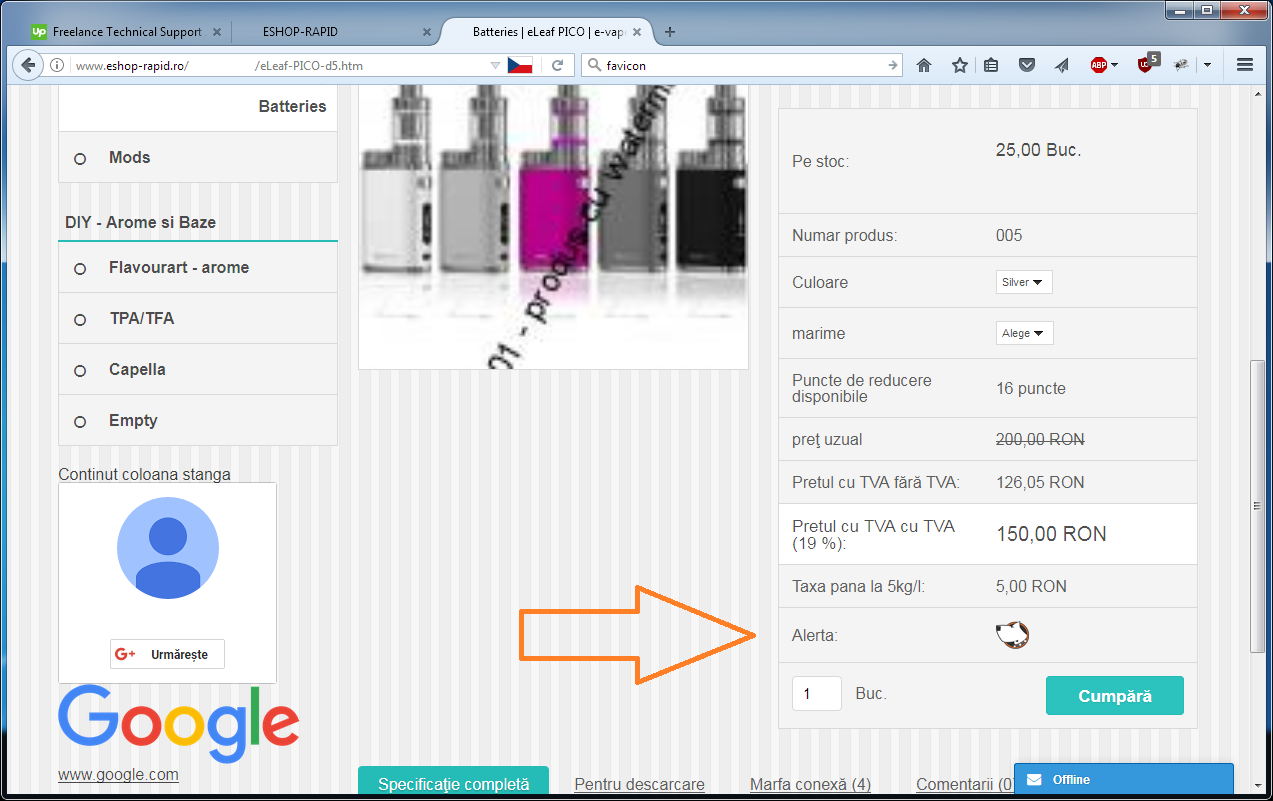Open site information icon in address bar

[x=57, y=65]
